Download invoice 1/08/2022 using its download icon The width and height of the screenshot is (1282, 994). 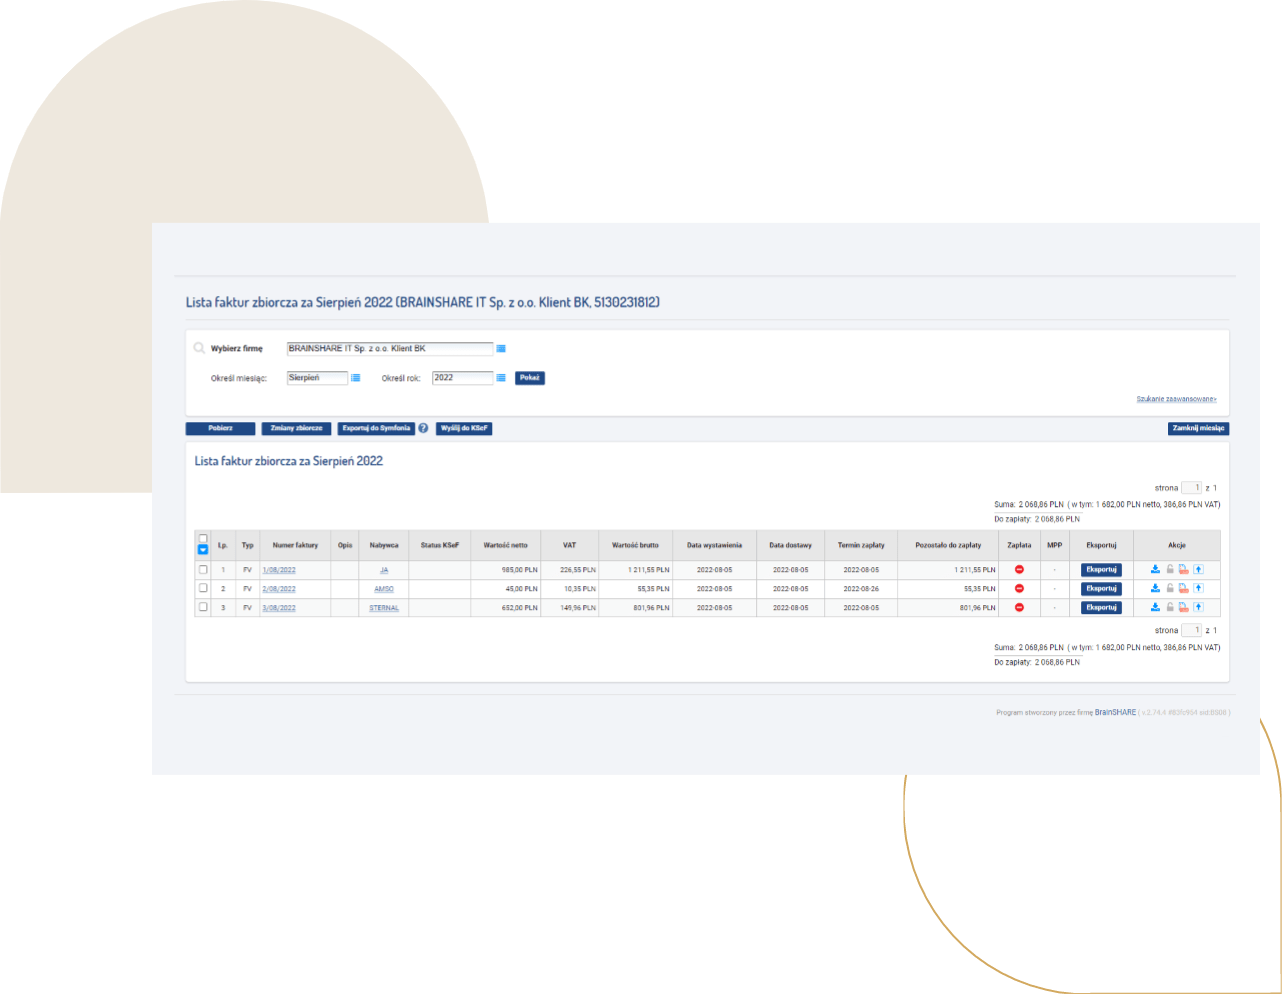[x=1155, y=570]
